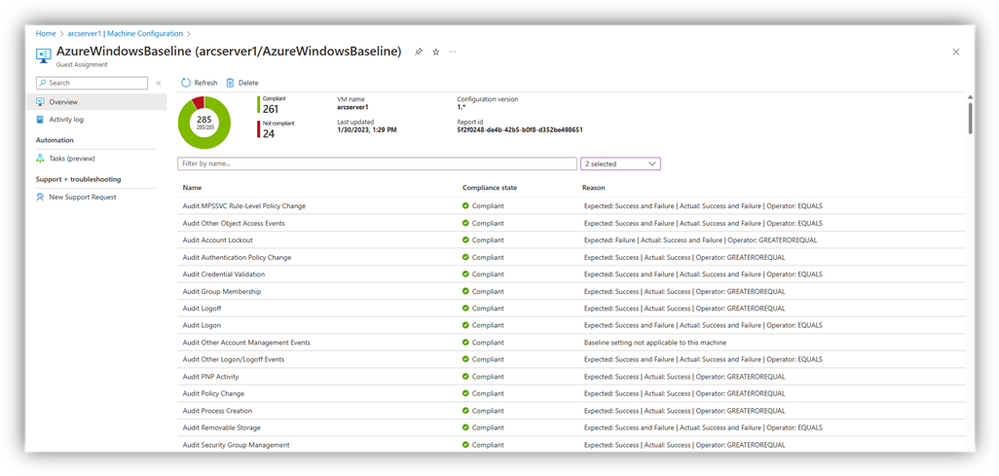Click Account Lockout reason with GREATEROREQUAL
The height and width of the screenshot is (476, 999).
[x=700, y=240]
